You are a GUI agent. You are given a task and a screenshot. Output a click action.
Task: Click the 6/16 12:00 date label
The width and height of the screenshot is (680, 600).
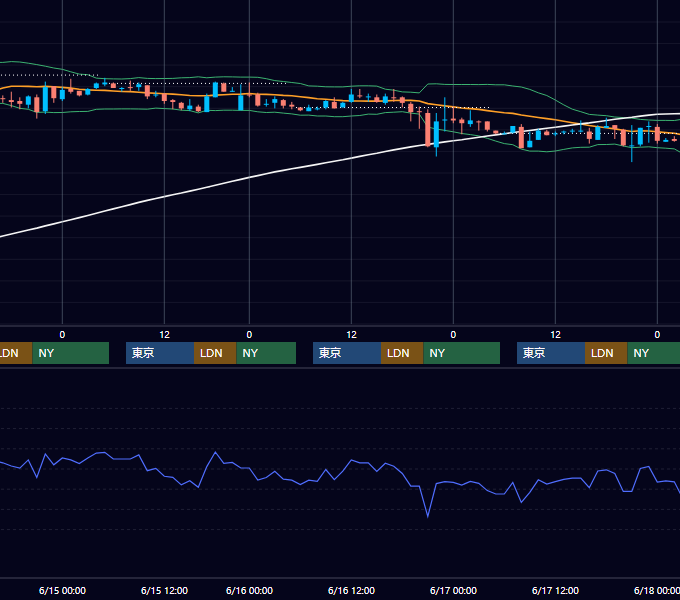pos(351,590)
